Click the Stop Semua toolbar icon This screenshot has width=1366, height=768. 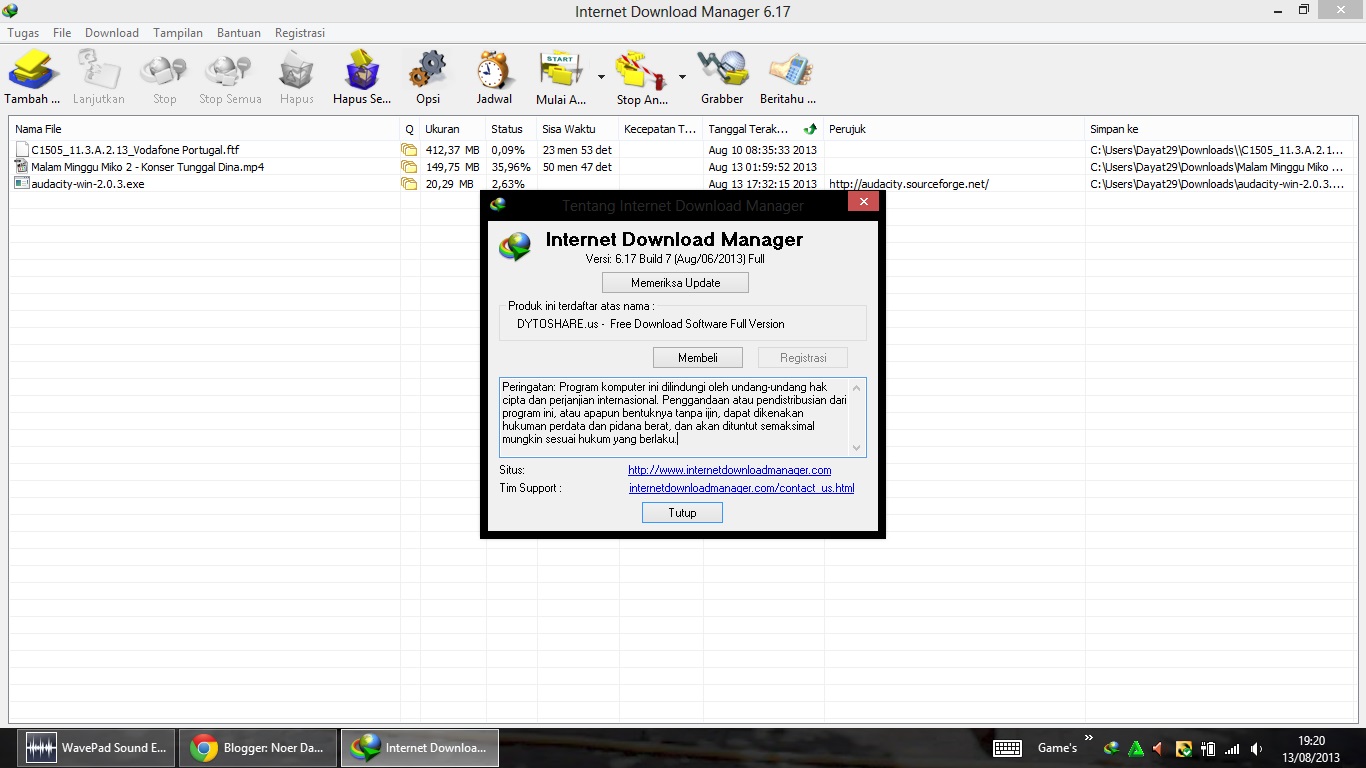[229, 71]
